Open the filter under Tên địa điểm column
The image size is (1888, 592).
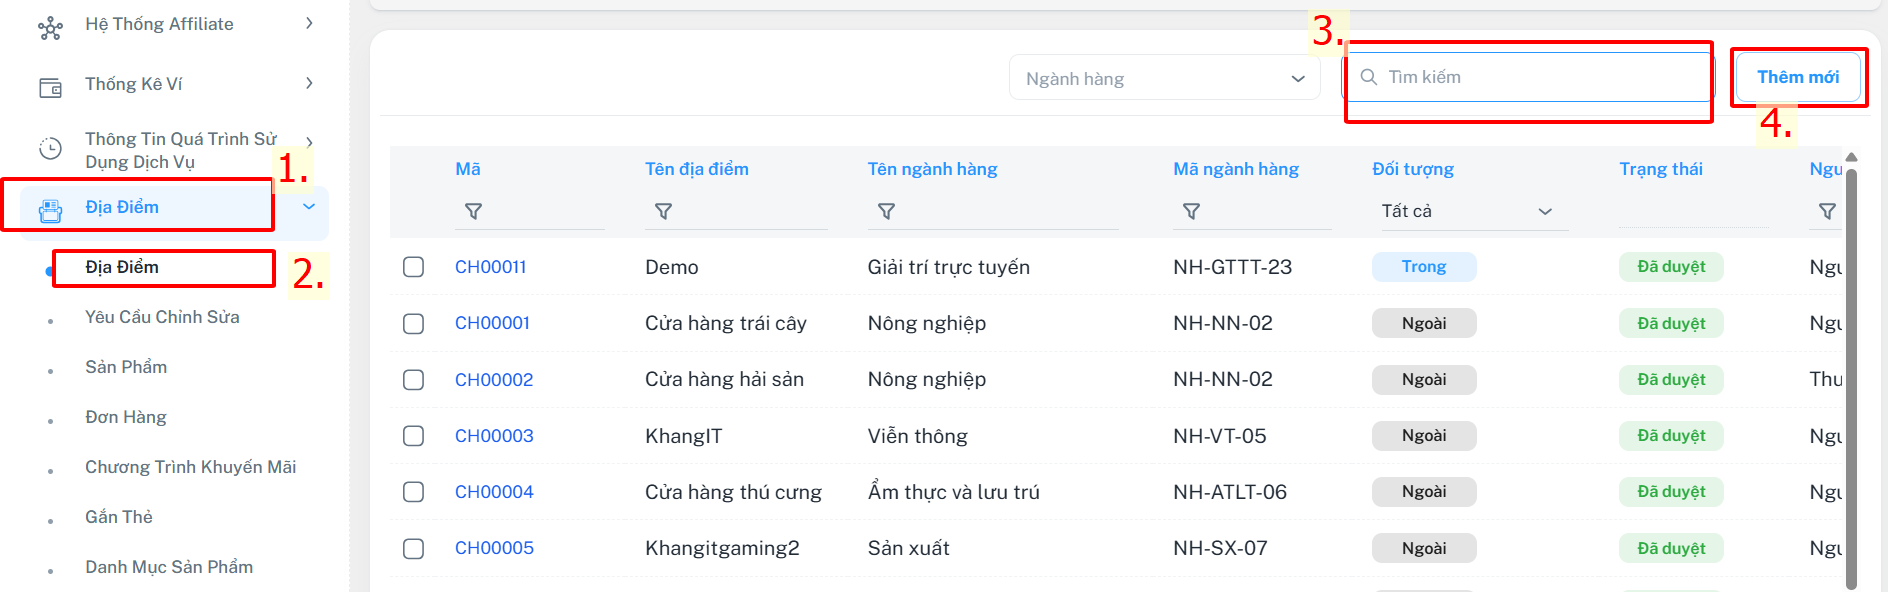(x=663, y=212)
